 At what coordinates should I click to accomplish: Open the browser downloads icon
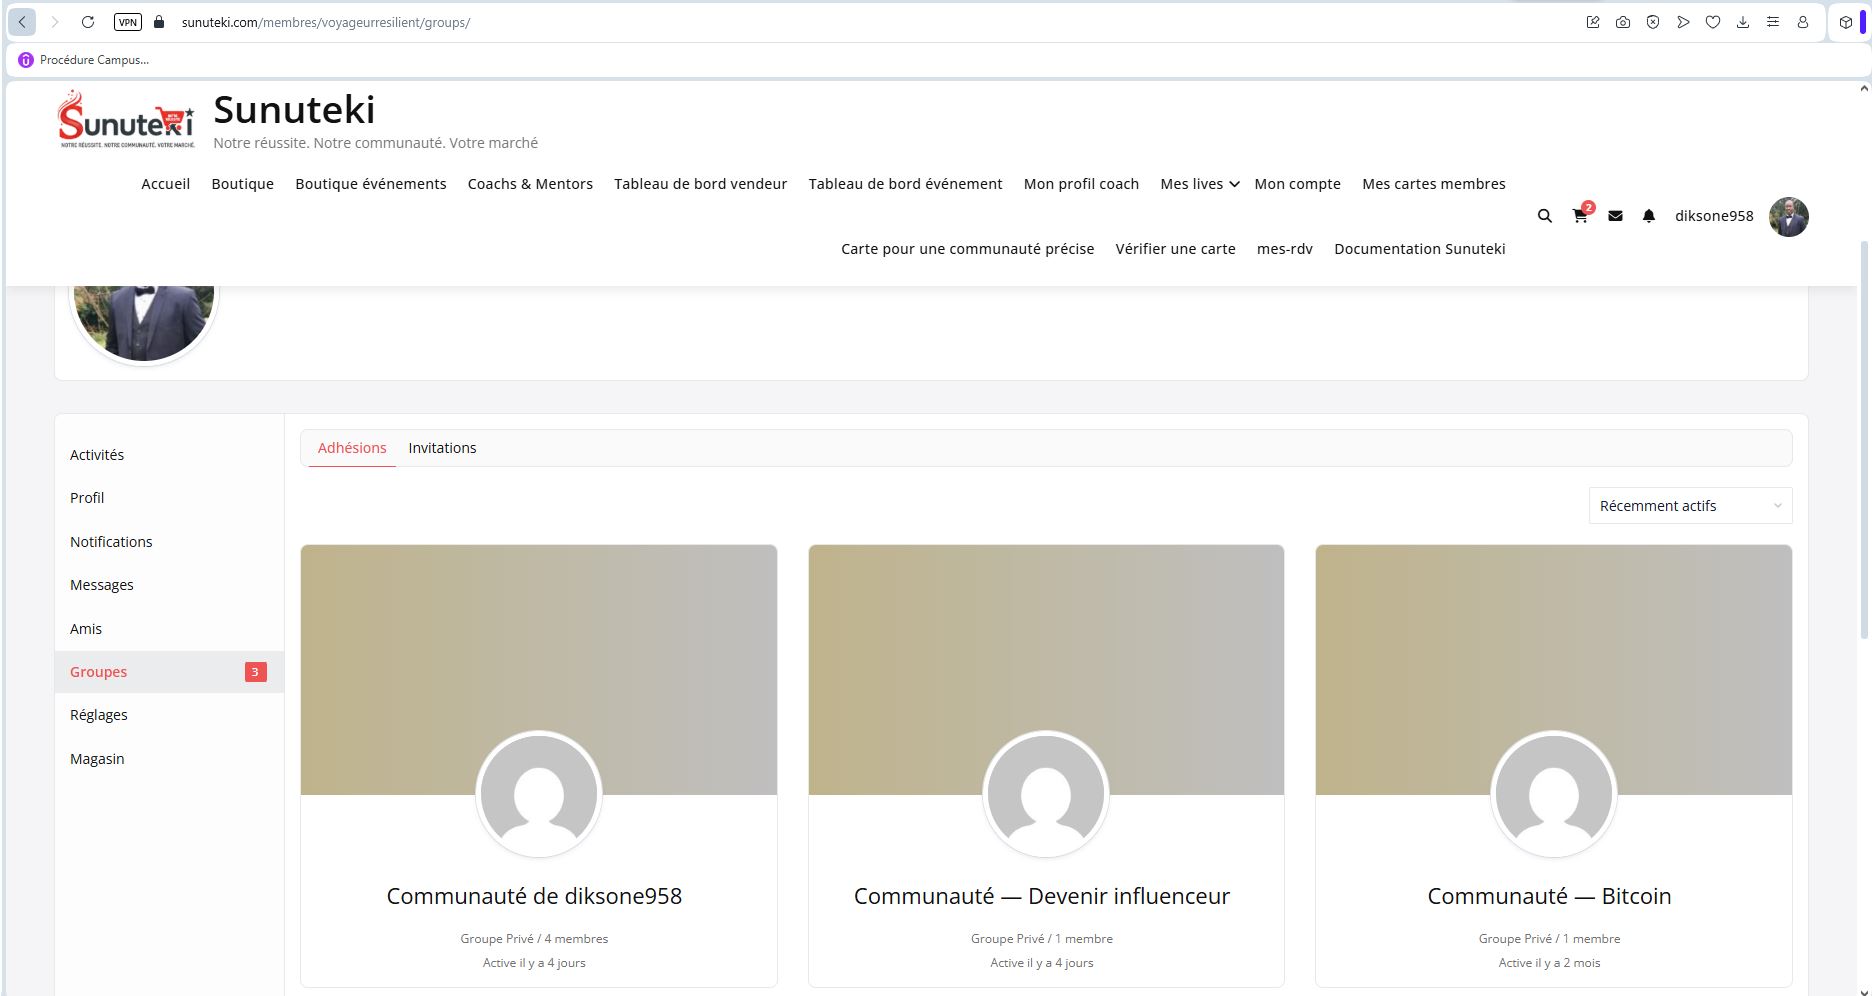[1743, 22]
